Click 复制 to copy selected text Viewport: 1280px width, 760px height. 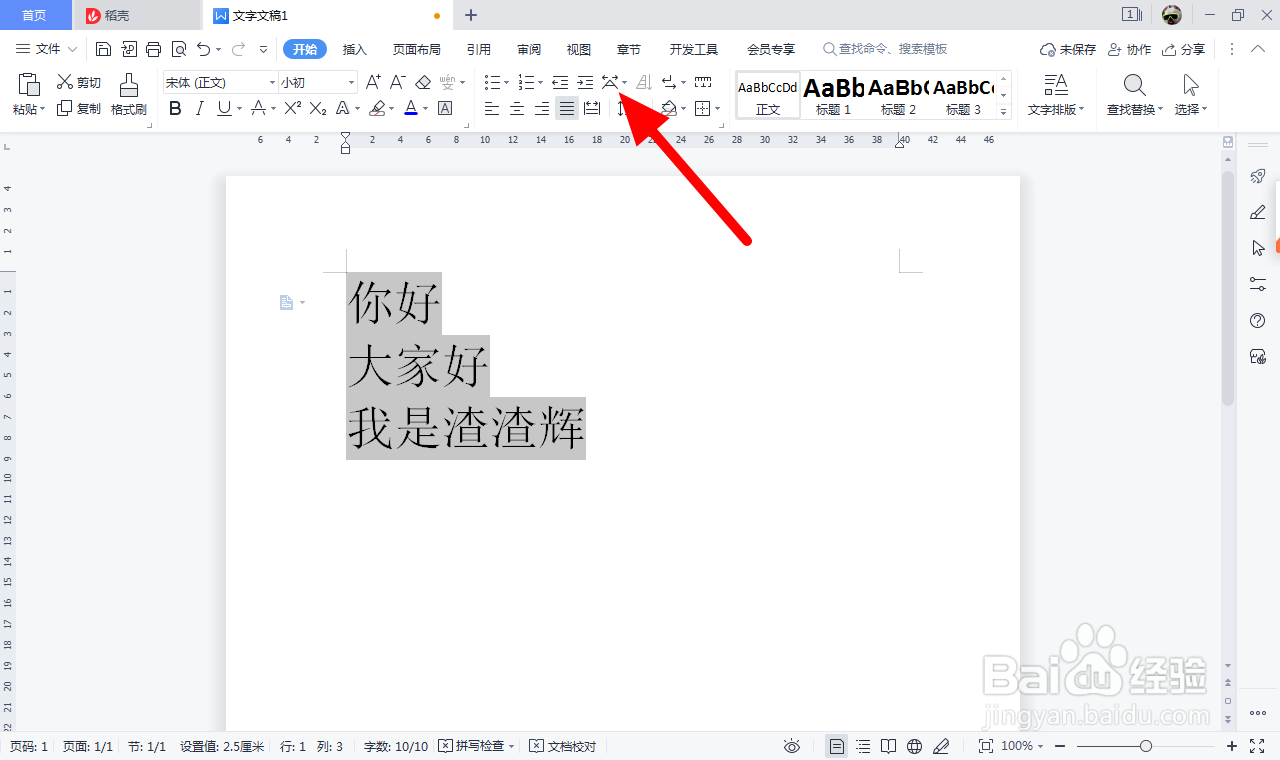click(78, 109)
